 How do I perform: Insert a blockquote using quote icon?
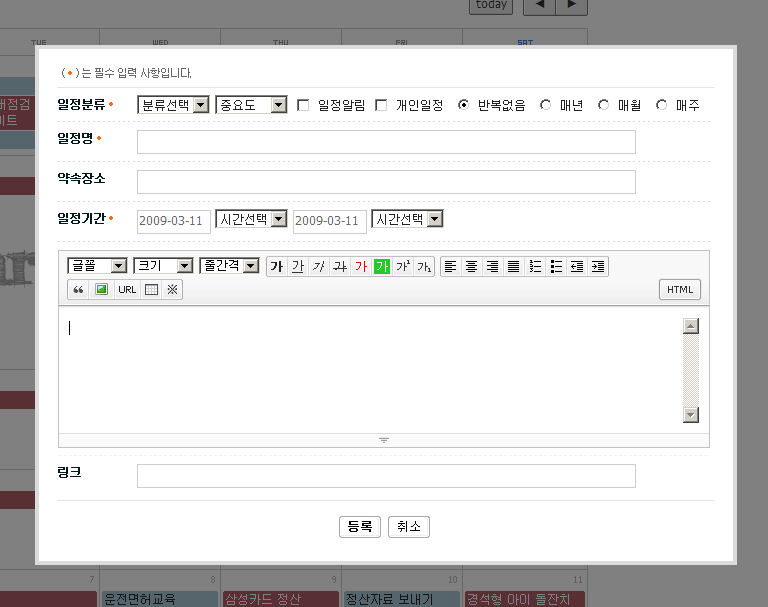click(x=77, y=290)
